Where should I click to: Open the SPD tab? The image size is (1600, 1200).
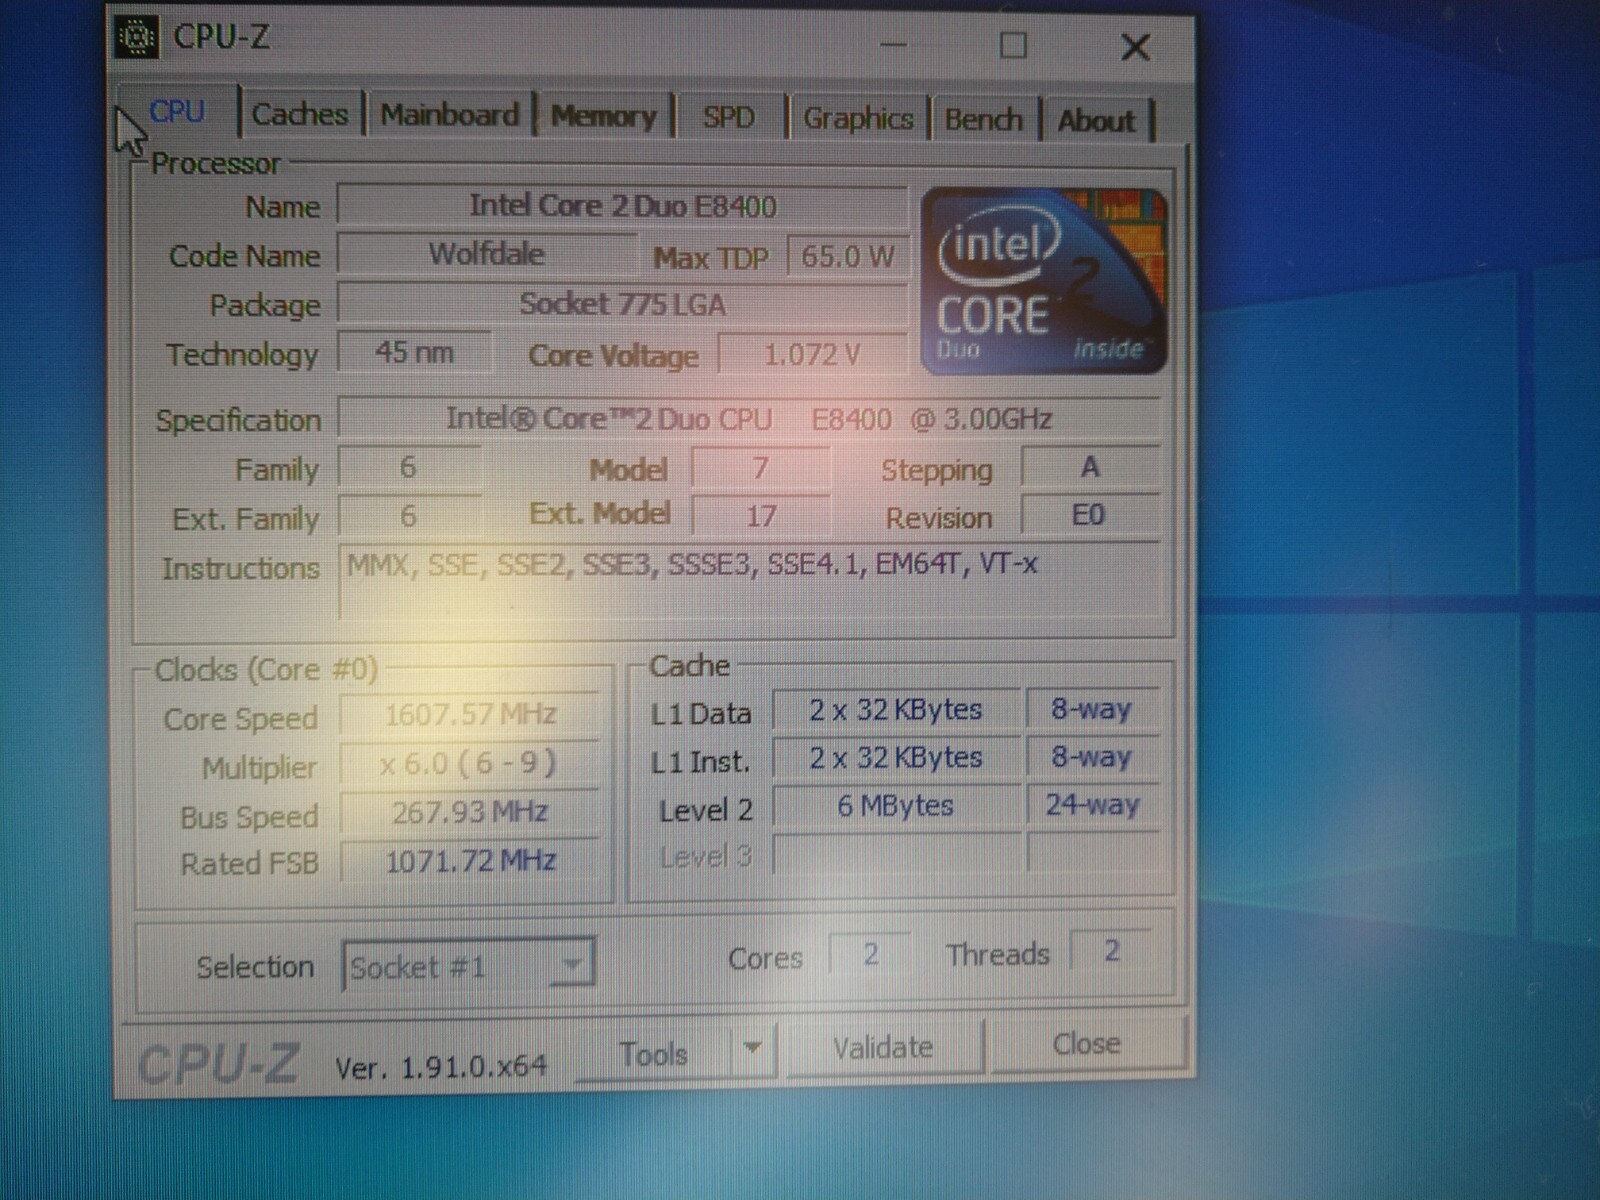(x=728, y=118)
